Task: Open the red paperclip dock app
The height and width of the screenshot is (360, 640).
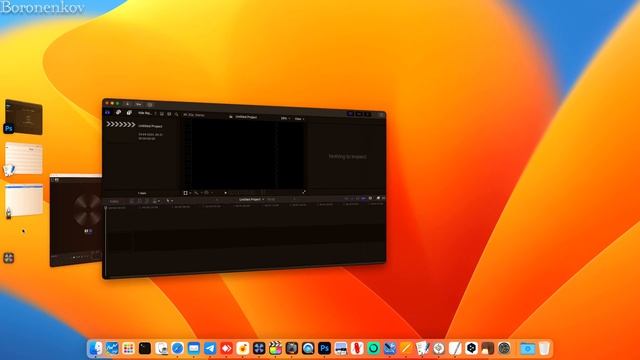Action: [357, 348]
